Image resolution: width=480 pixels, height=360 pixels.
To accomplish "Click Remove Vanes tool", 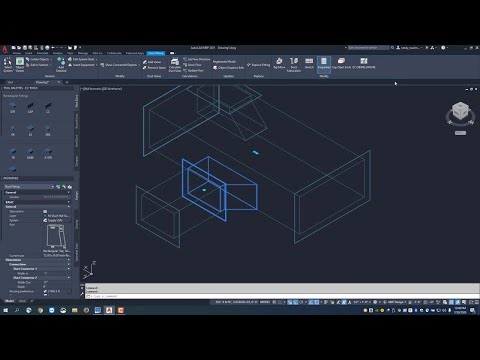I will 154,68.
